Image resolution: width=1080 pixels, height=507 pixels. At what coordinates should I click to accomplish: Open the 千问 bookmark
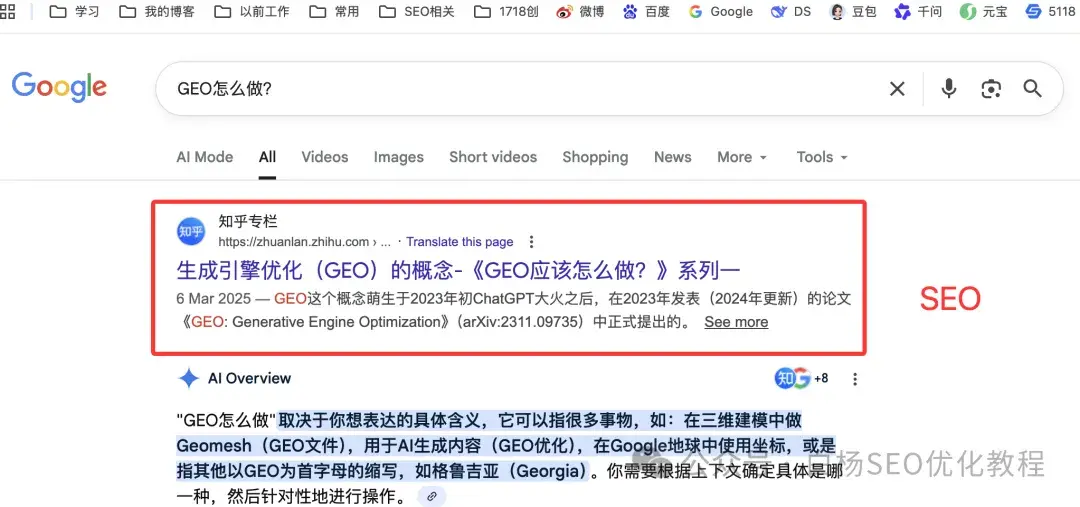coord(918,12)
